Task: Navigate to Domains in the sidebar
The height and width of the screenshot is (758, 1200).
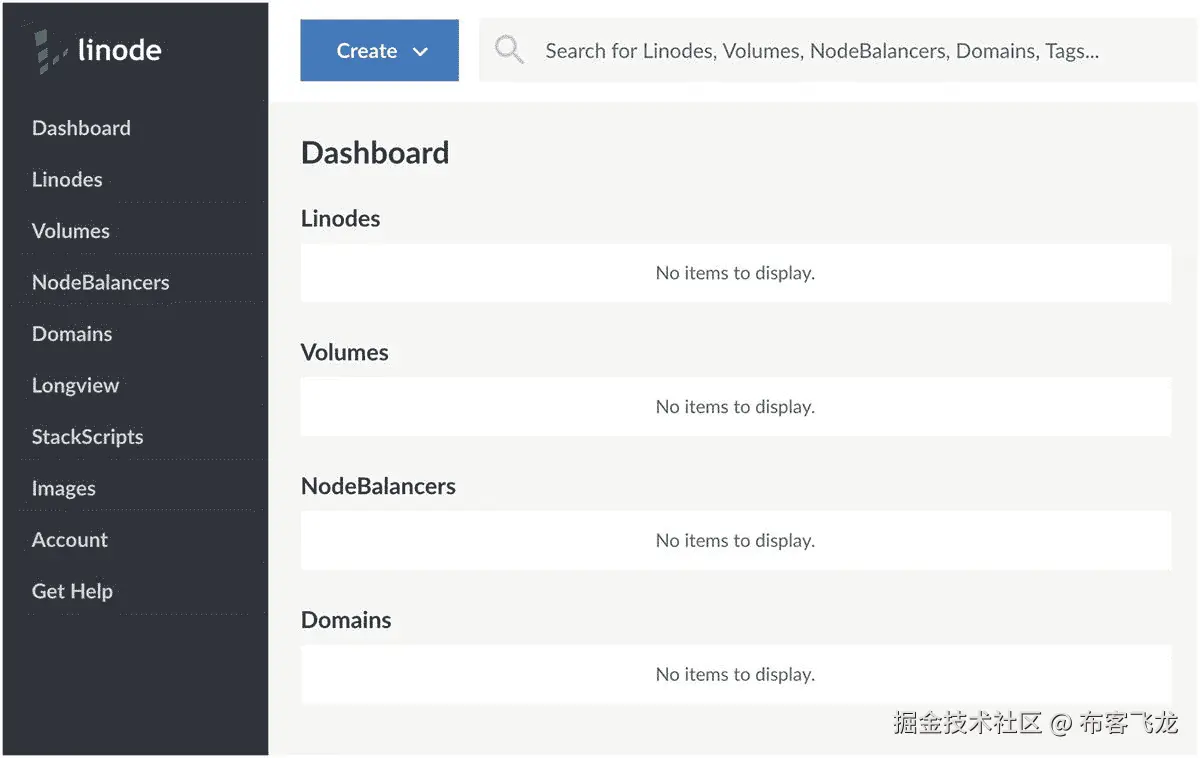Action: [x=72, y=334]
